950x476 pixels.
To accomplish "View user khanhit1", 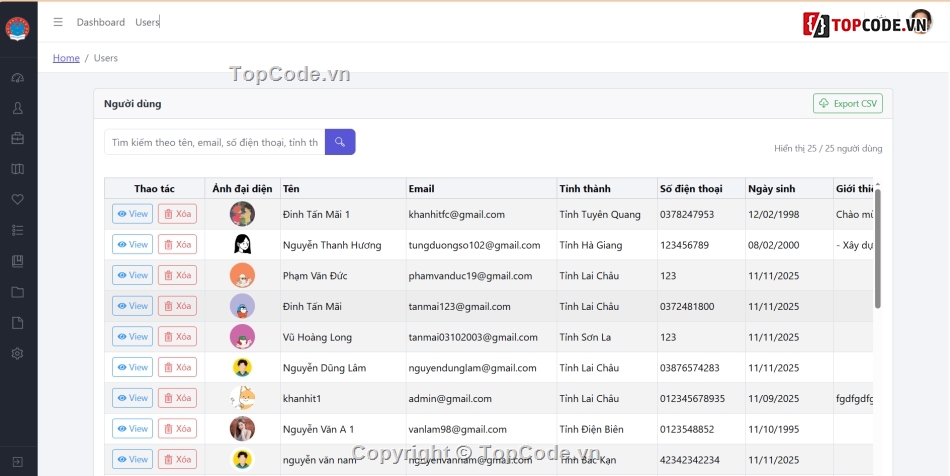I will [132, 398].
